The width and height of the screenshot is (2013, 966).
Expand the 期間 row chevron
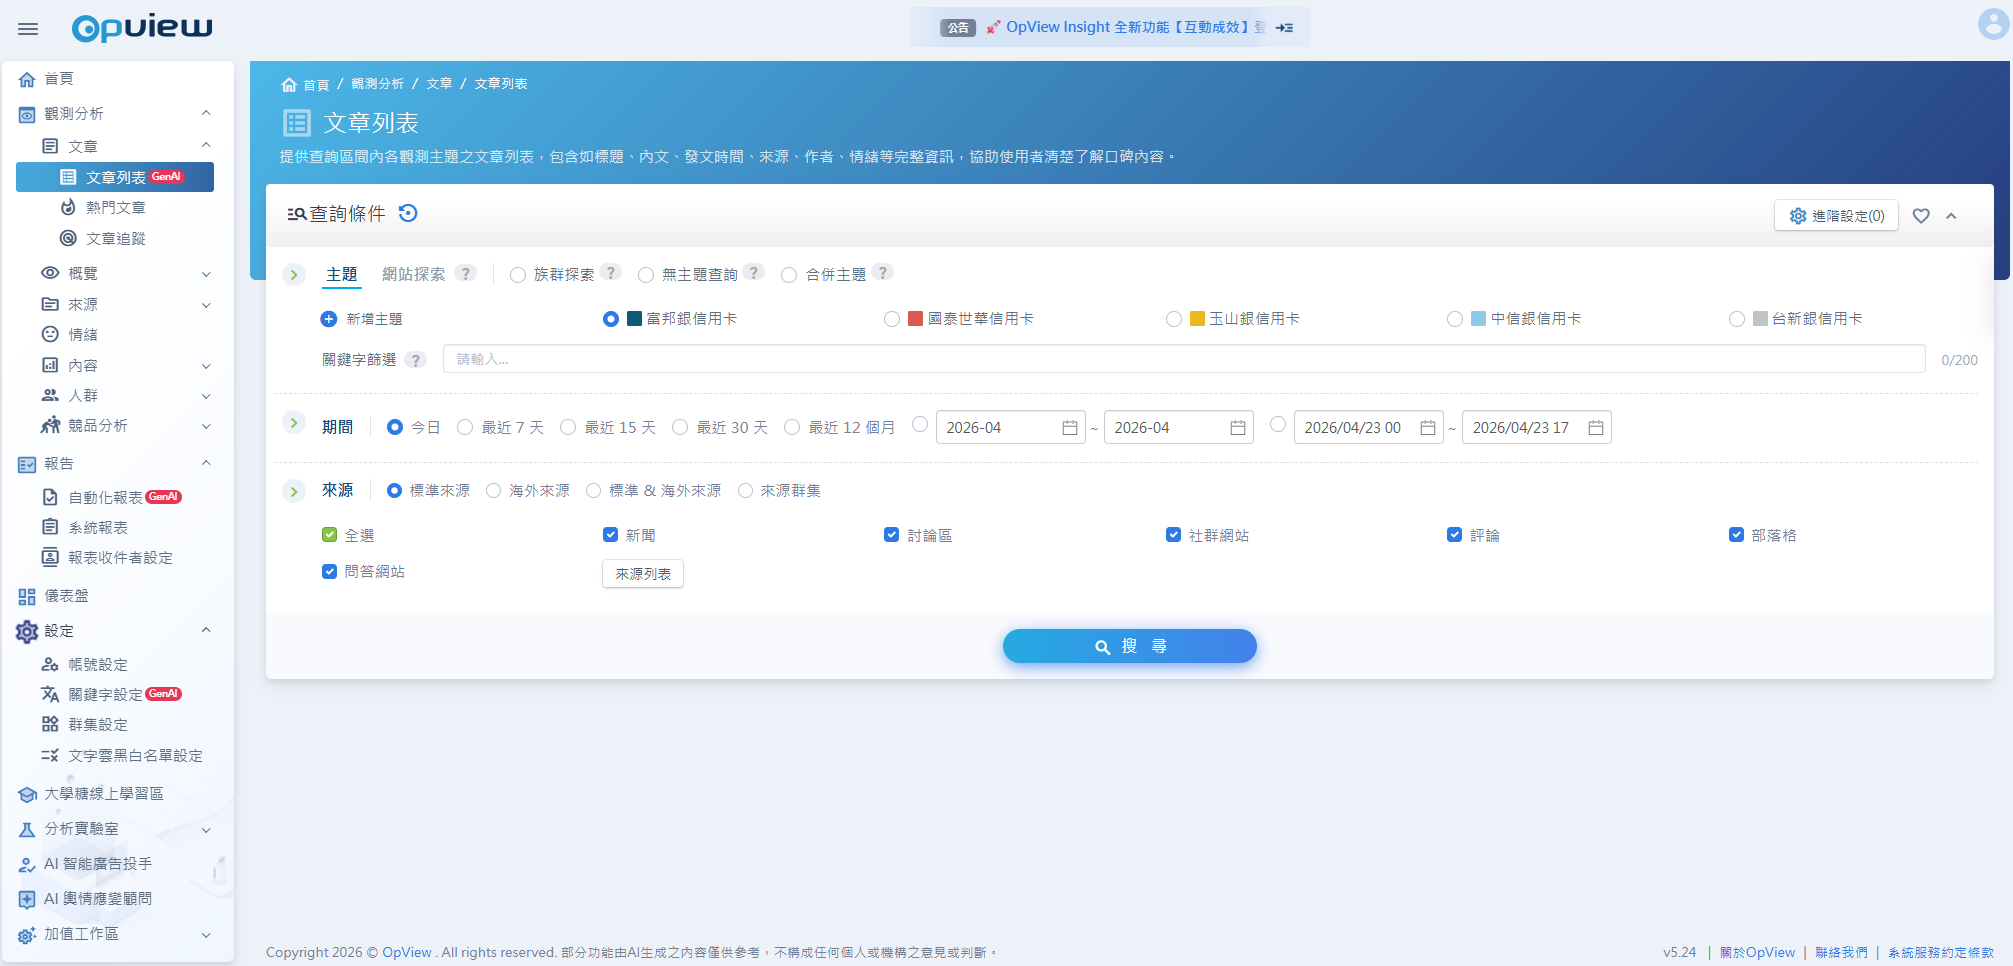coord(293,423)
